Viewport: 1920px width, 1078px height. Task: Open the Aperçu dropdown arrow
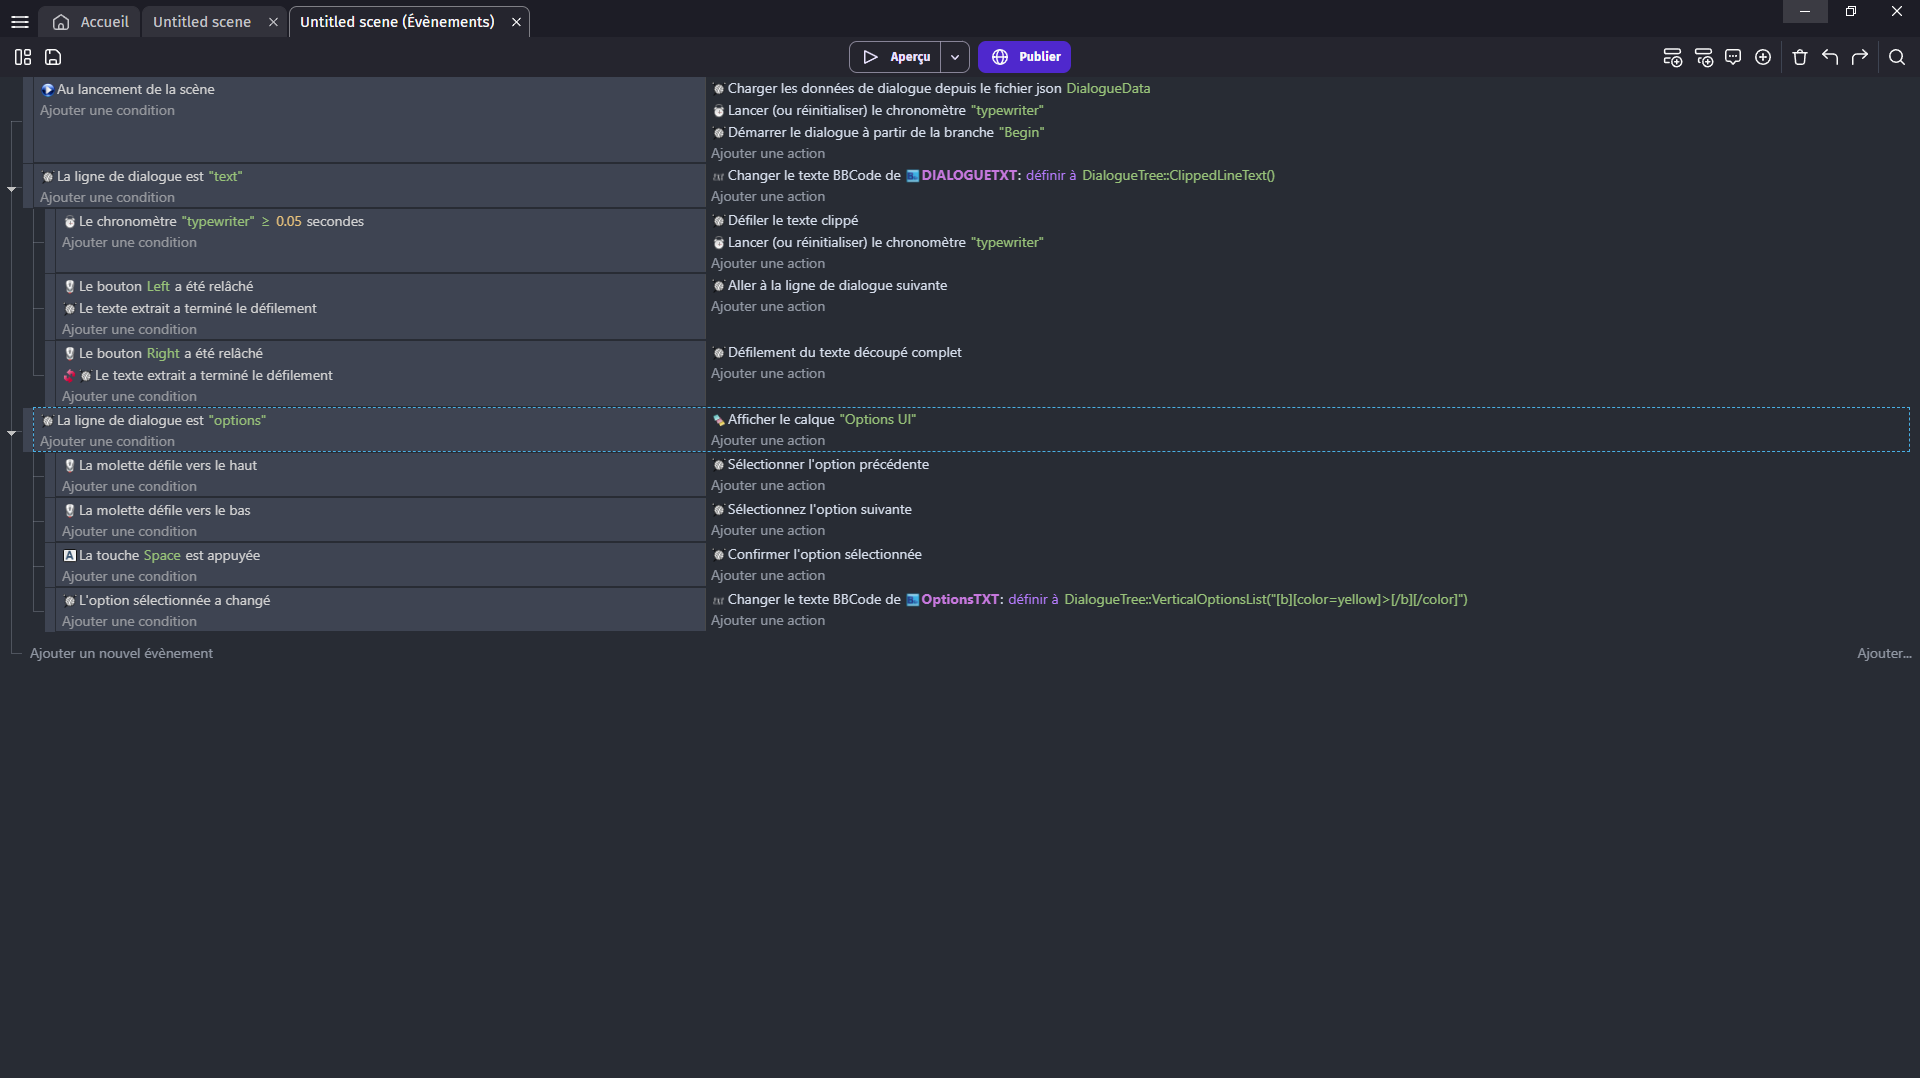pos(955,56)
